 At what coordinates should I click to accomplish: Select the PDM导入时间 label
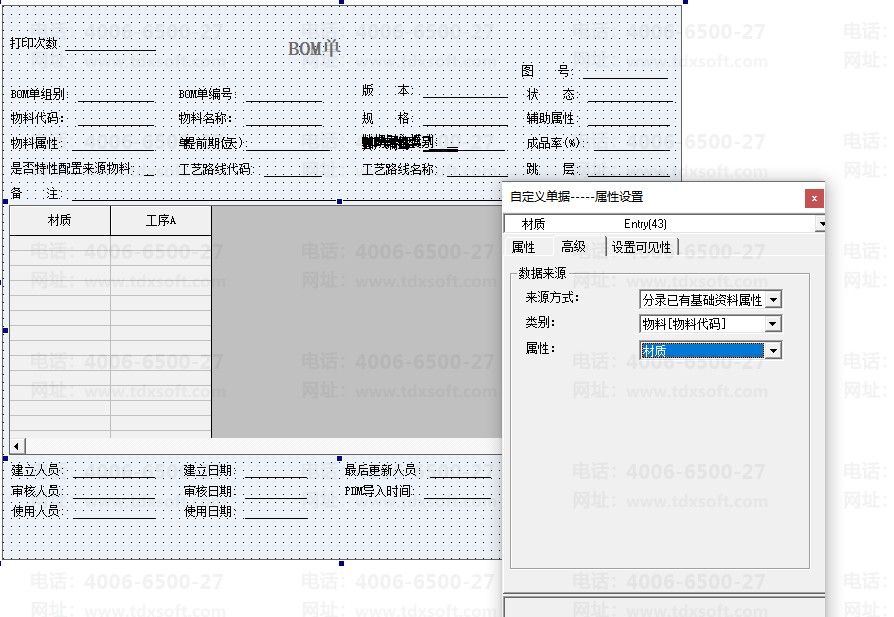pyautogui.click(x=380, y=491)
